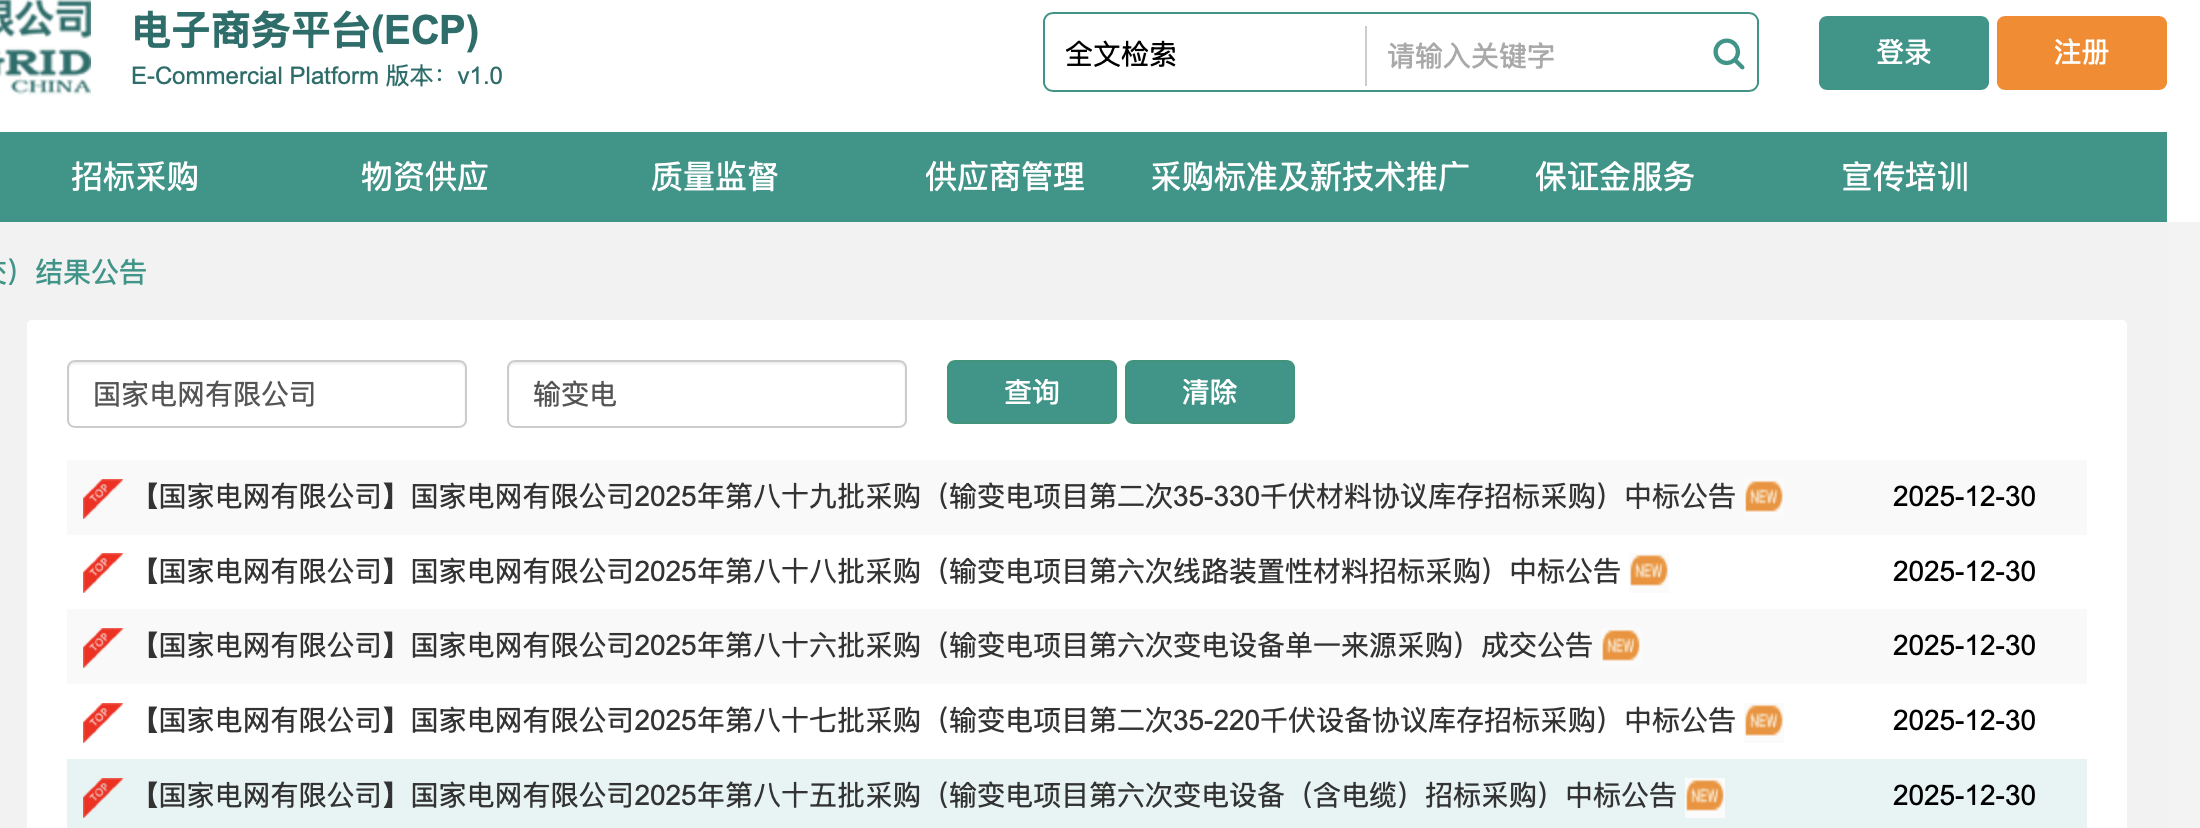Click the 清除 clear button
Image resolution: width=2200 pixels, height=828 pixels.
point(1210,392)
